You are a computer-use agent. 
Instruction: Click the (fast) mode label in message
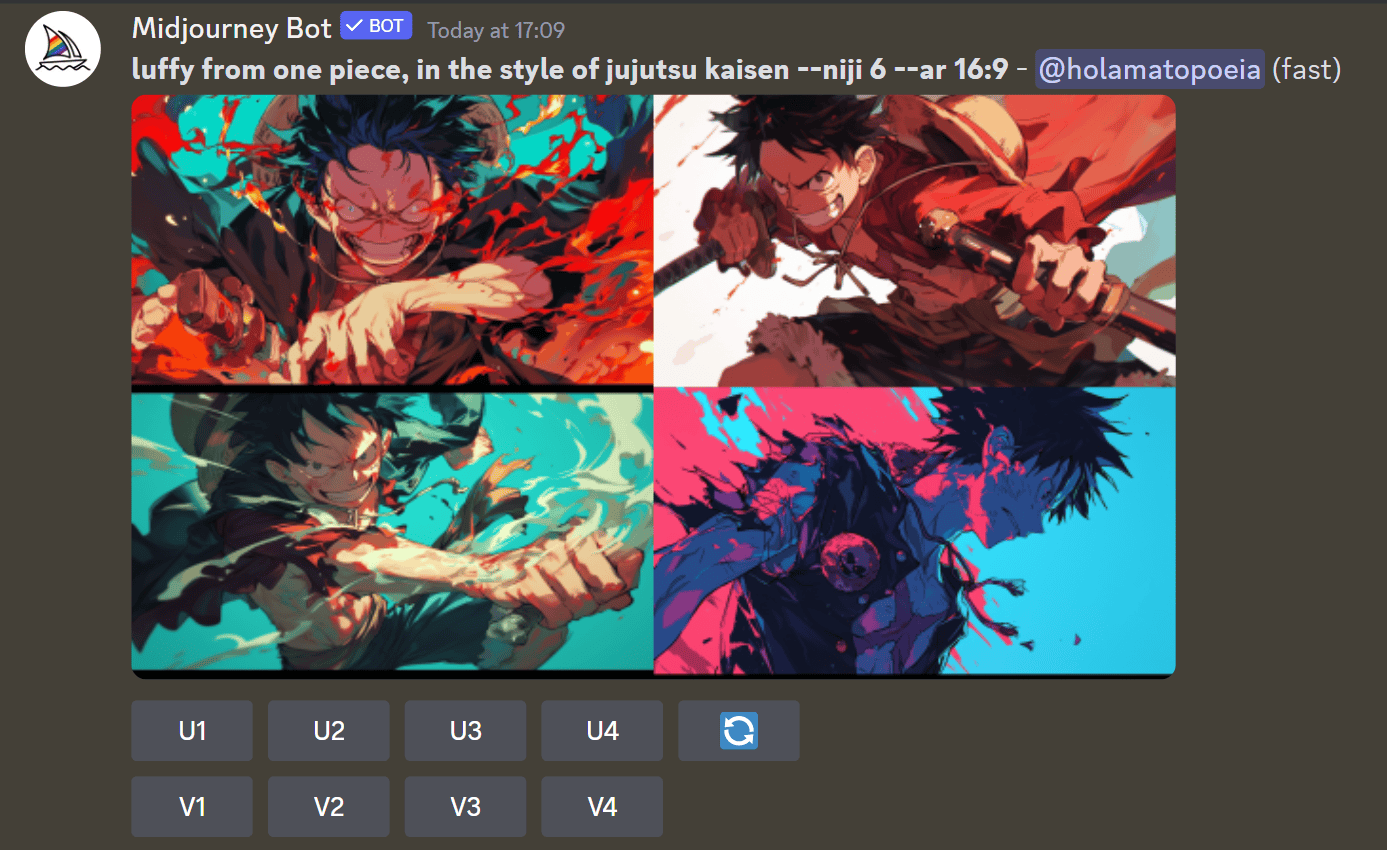coord(1307,69)
